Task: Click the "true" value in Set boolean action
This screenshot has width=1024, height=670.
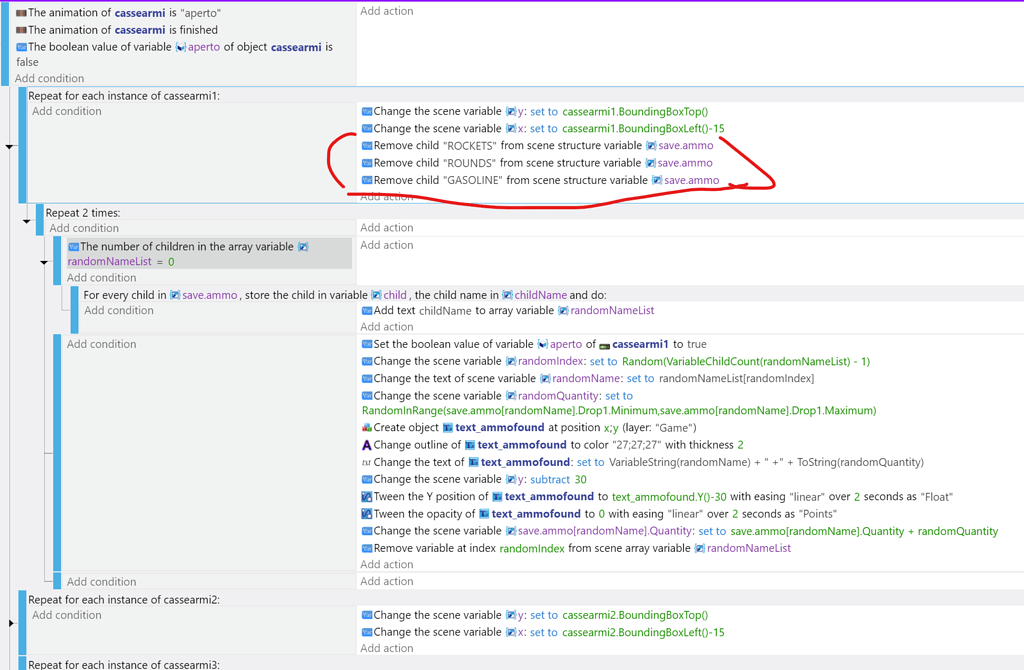Action: coord(696,344)
